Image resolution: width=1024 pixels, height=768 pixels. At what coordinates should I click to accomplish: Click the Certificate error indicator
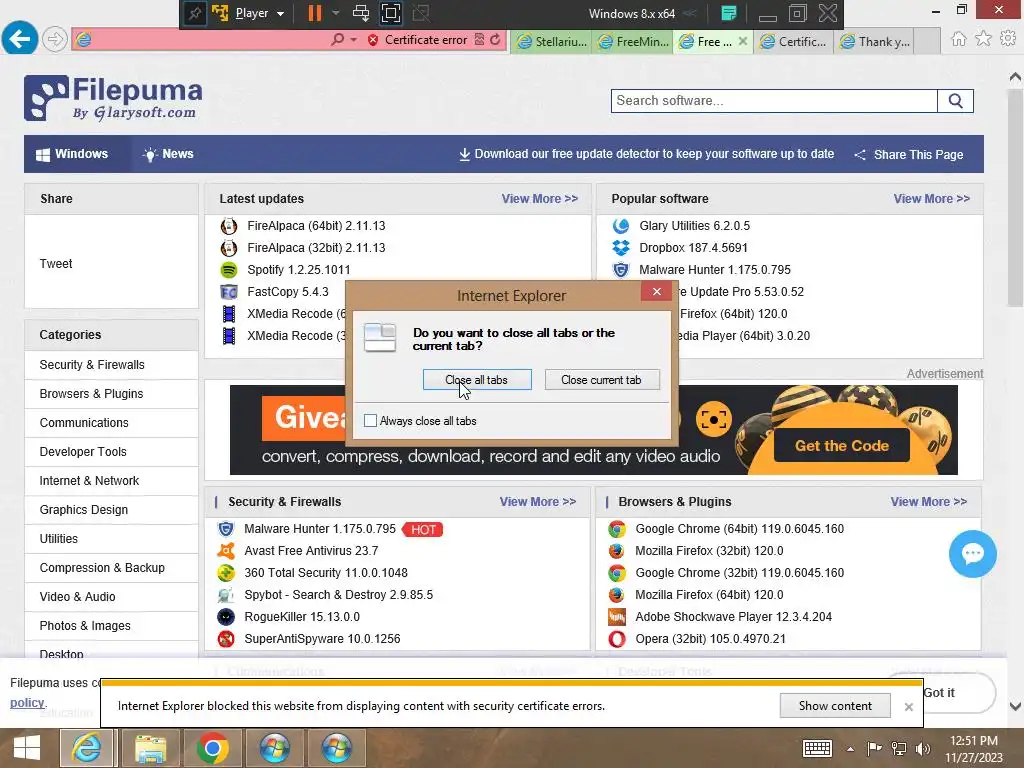[417, 40]
